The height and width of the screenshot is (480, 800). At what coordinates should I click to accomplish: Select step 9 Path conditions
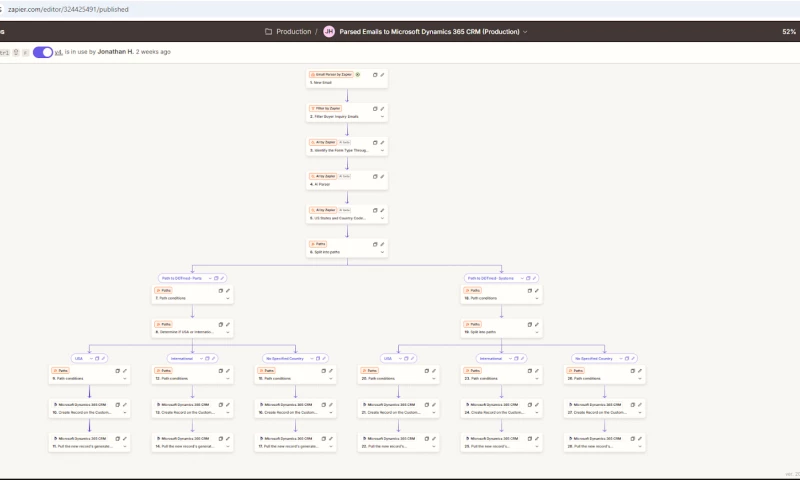click(x=89, y=375)
